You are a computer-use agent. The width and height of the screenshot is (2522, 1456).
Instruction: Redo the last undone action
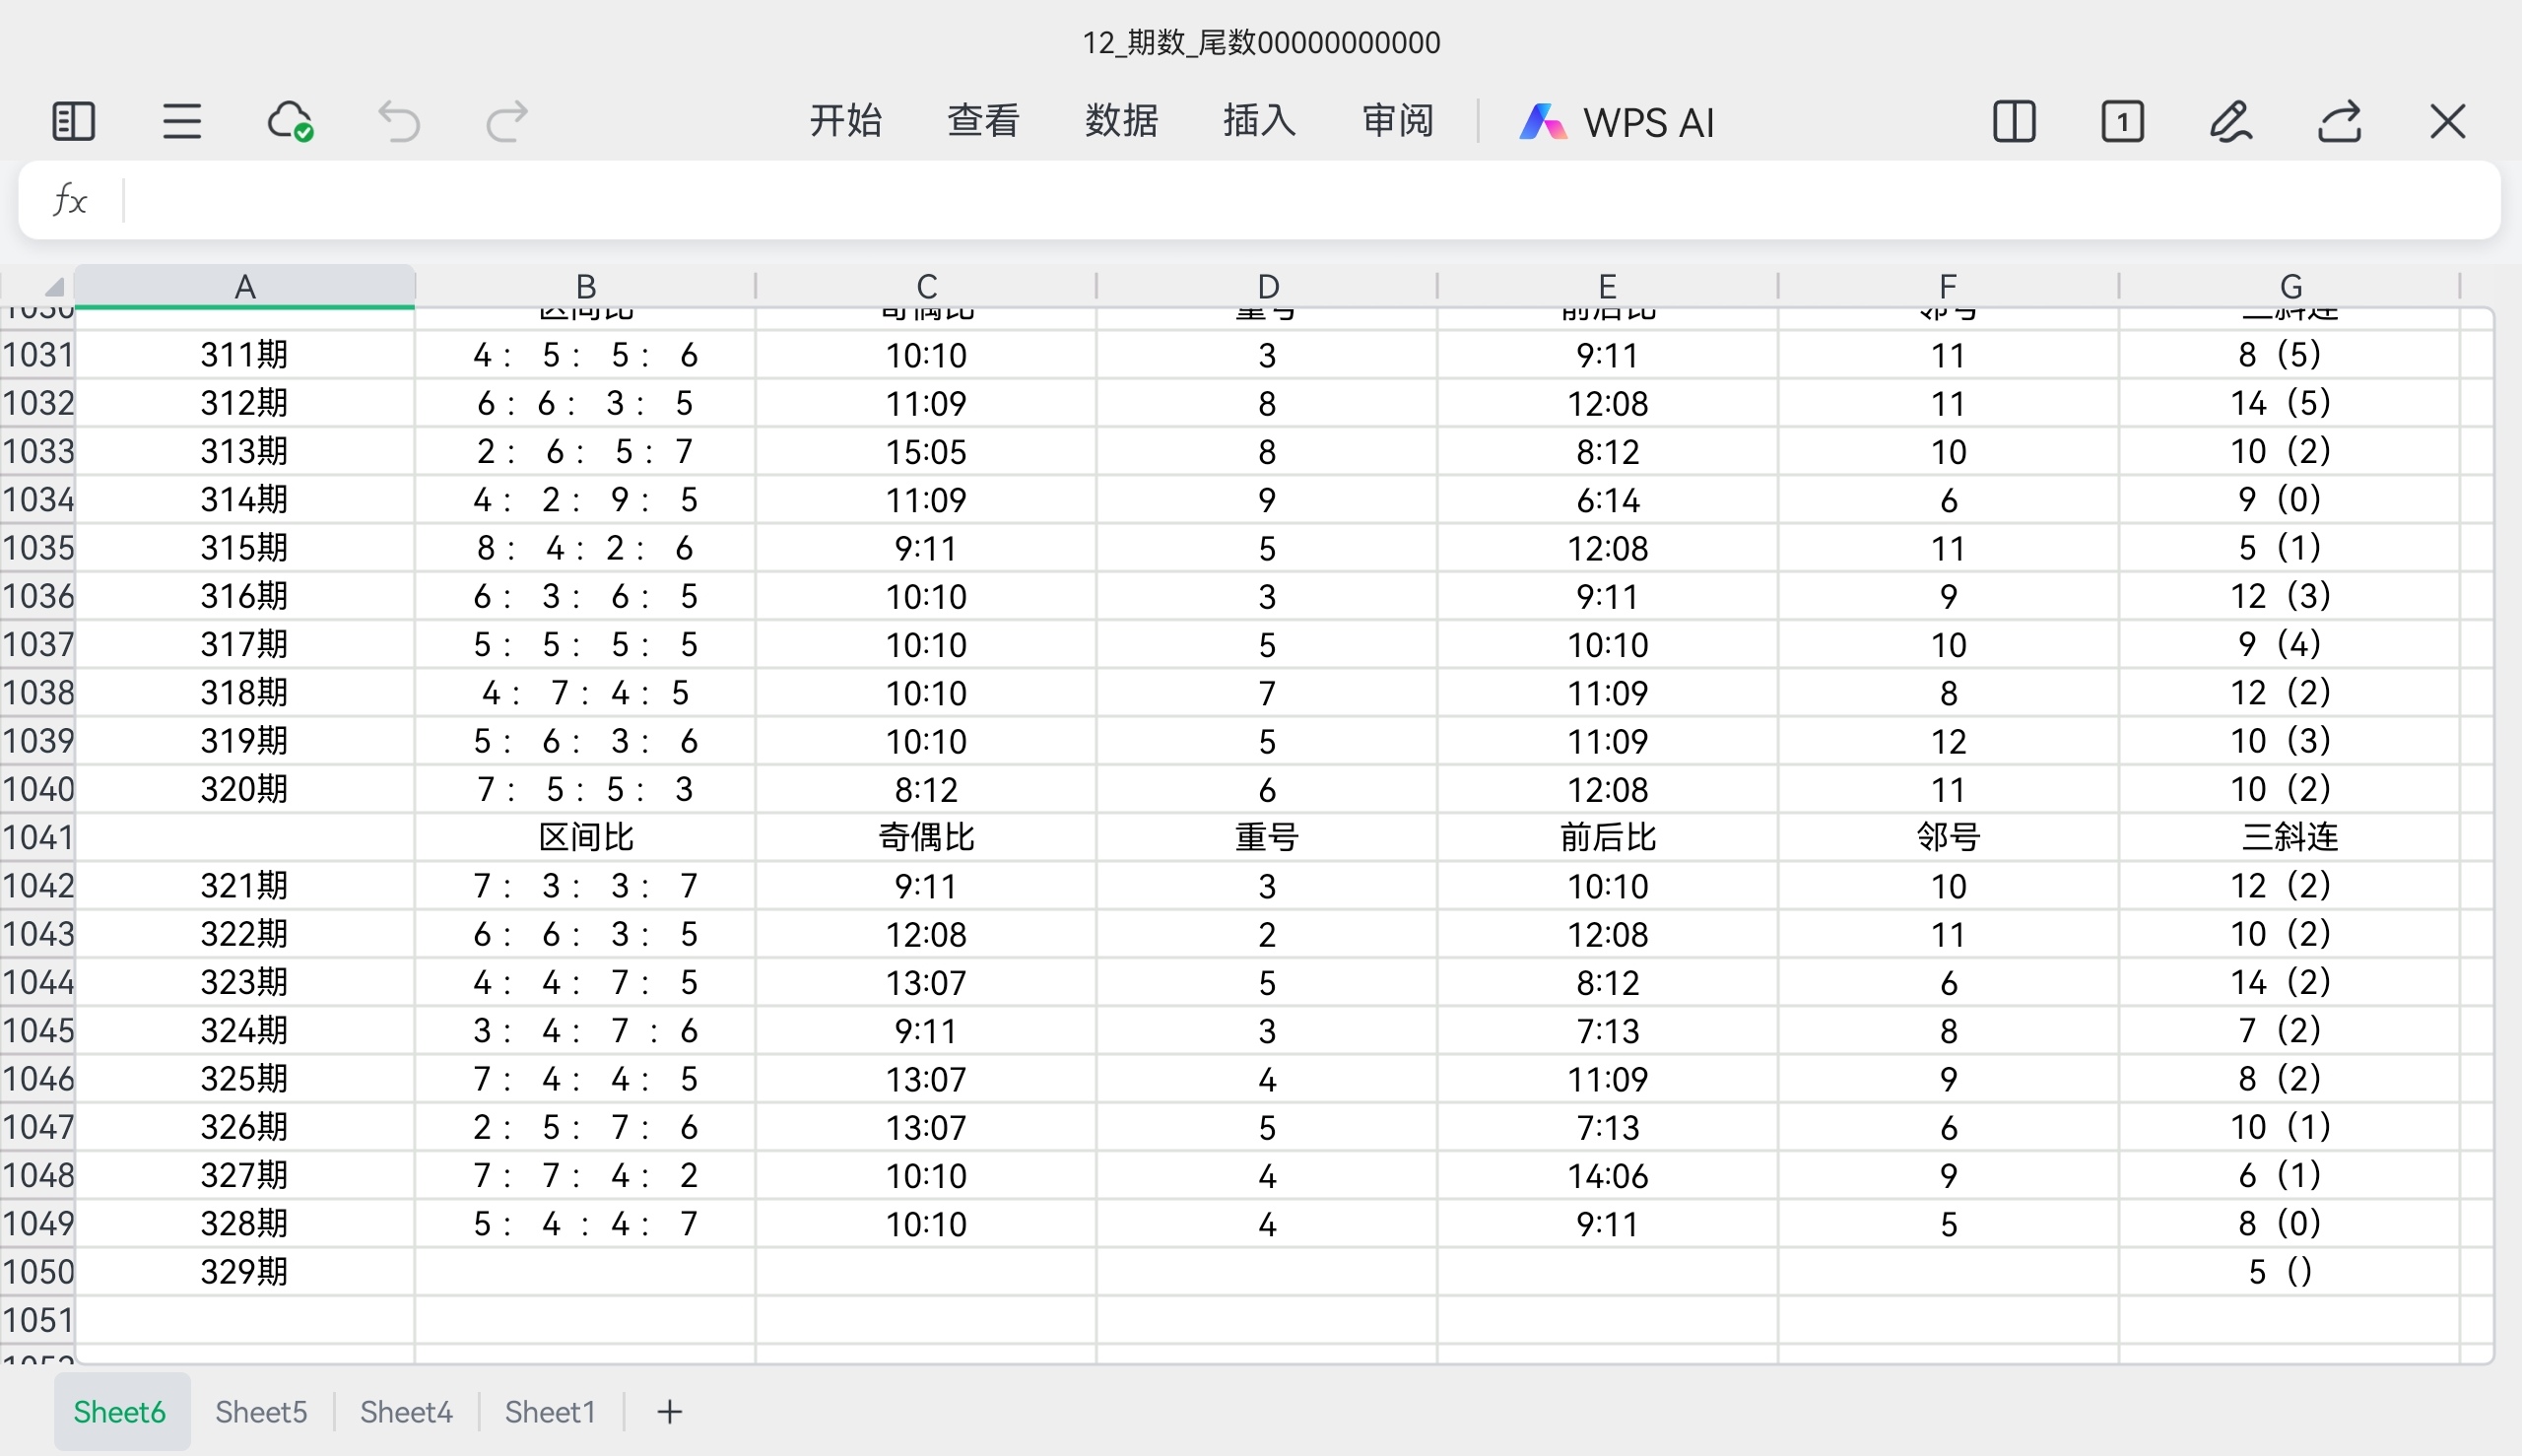506,122
